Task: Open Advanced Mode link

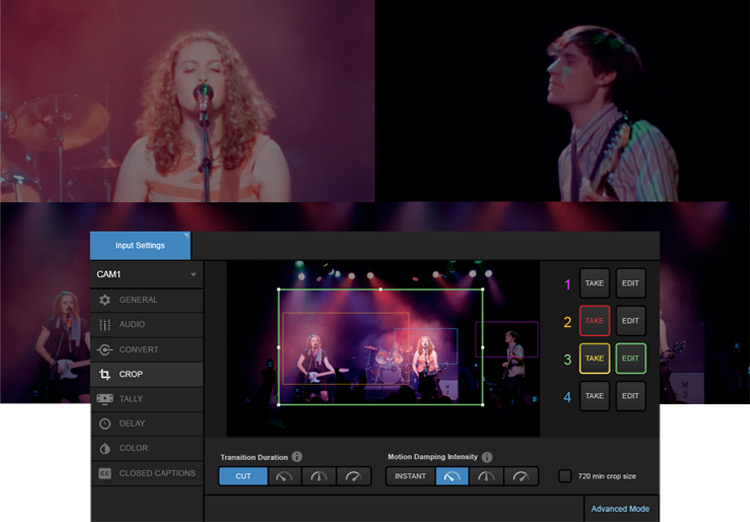Action: [619, 509]
